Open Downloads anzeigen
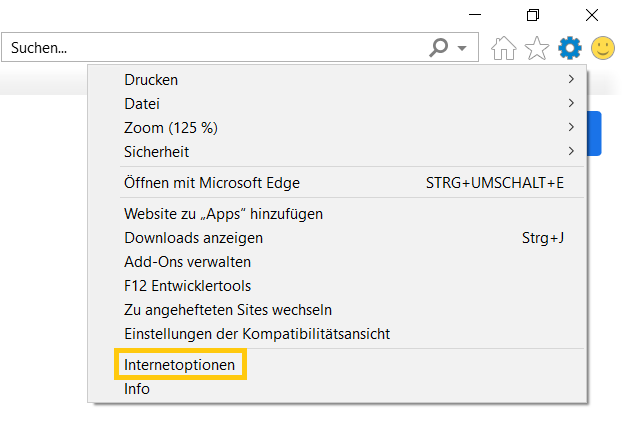Screen dimensions: 636x423 pyautogui.click(x=337, y=238)
